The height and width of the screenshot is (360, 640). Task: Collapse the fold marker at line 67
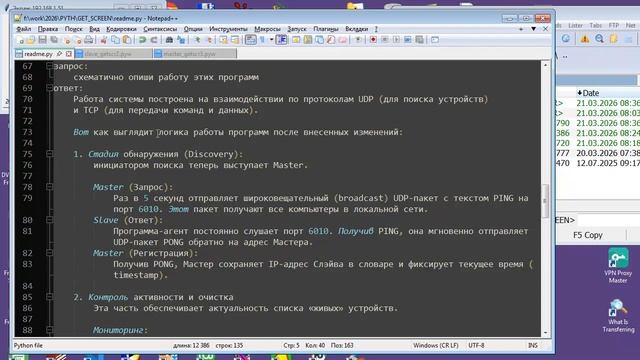pos(49,66)
